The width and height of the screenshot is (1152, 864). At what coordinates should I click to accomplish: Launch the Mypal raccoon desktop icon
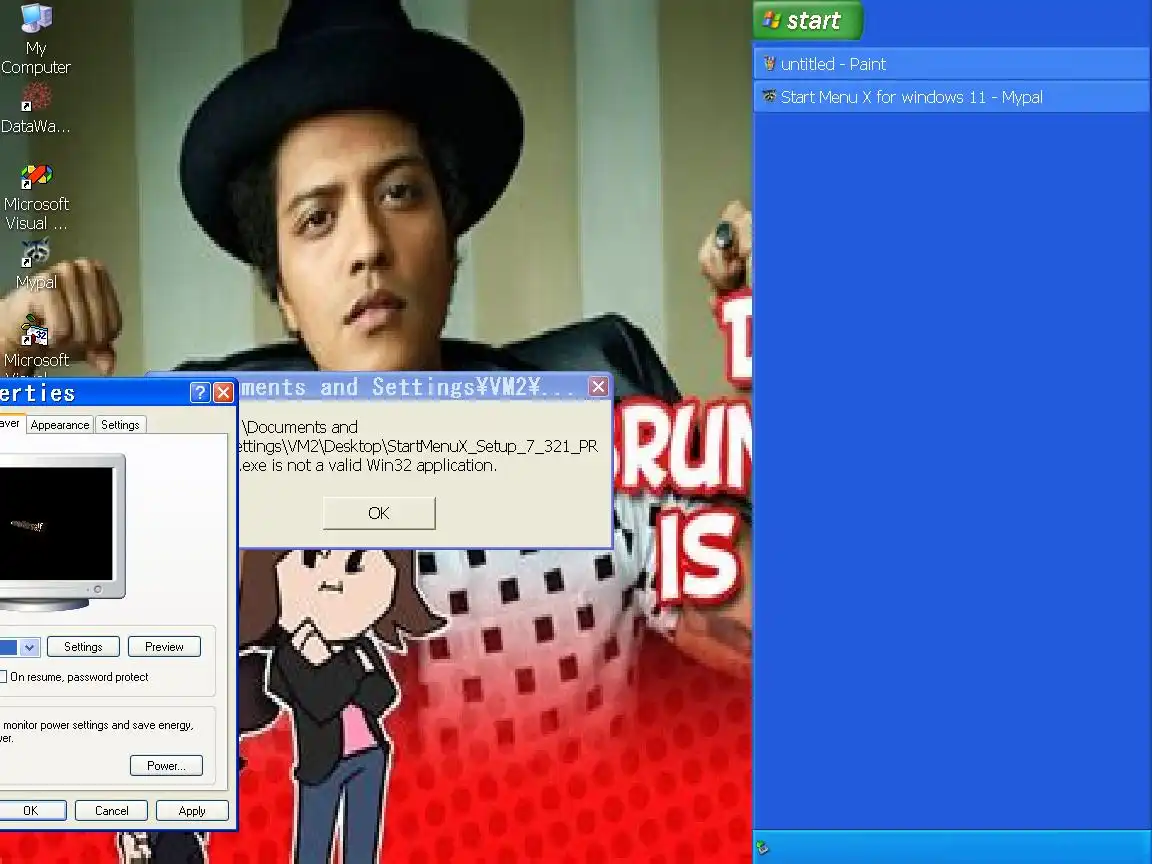pos(35,263)
